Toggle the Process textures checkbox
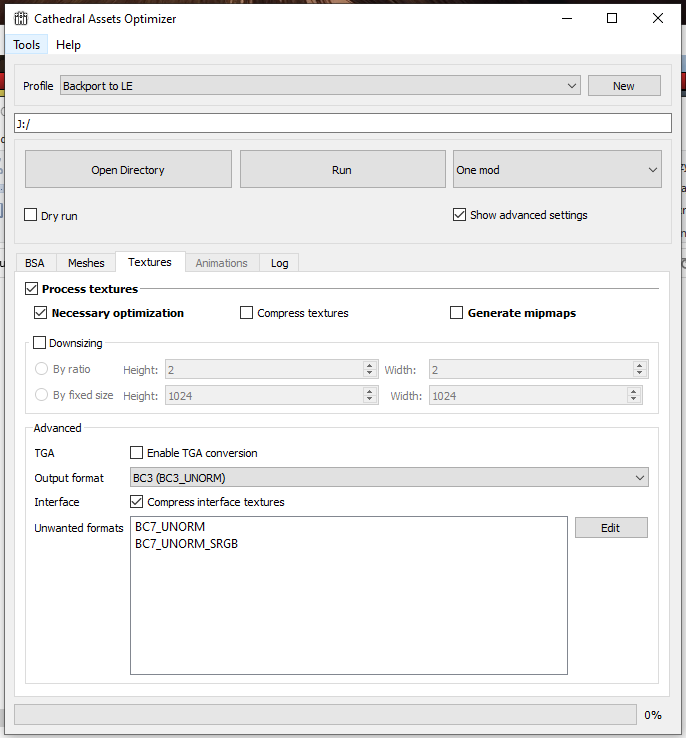 (x=32, y=289)
